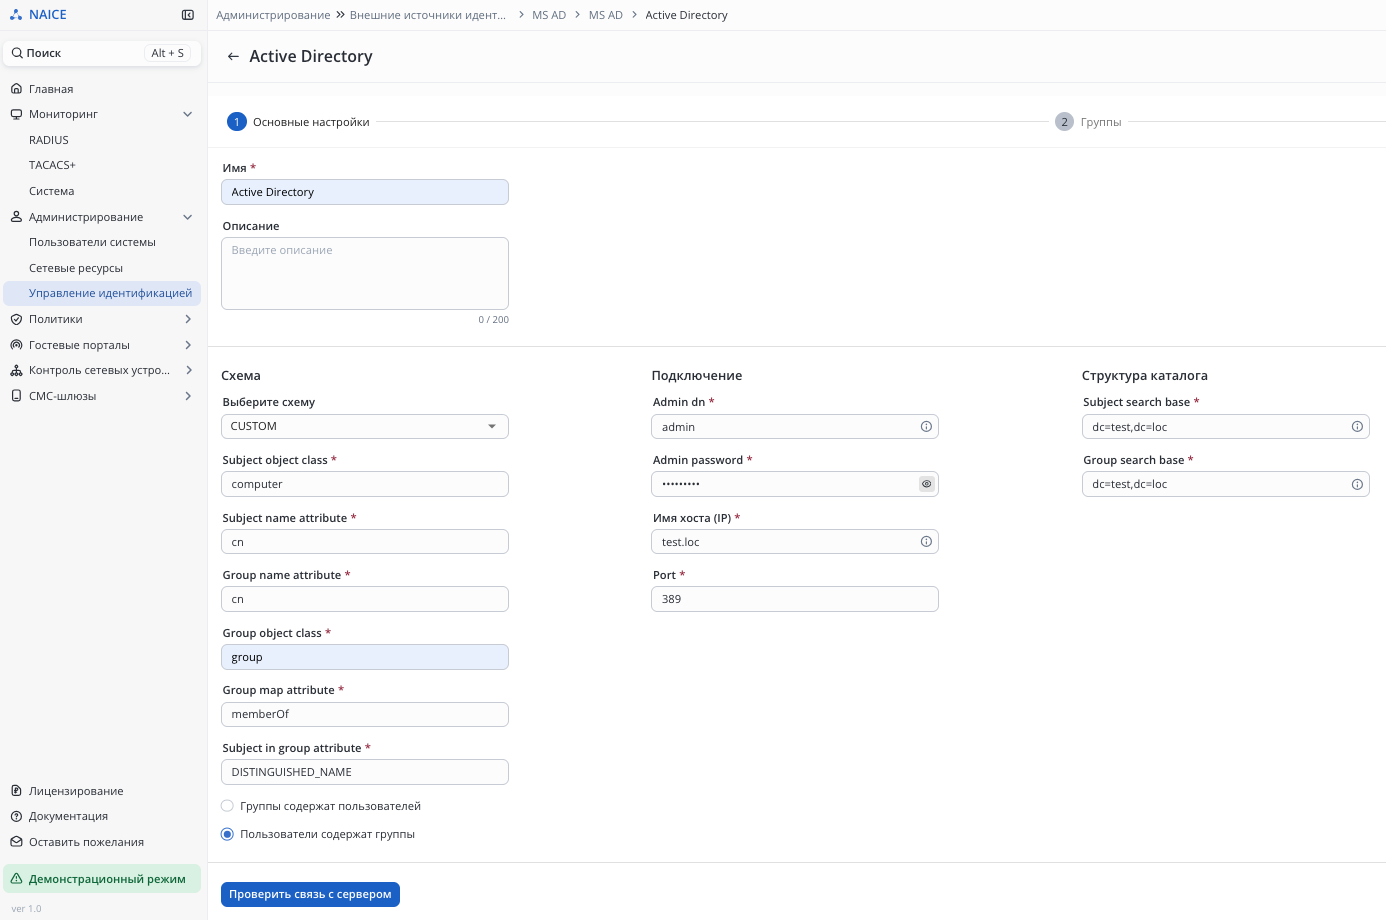Click the Port input field
This screenshot has height=920, width=1386.
(794, 599)
